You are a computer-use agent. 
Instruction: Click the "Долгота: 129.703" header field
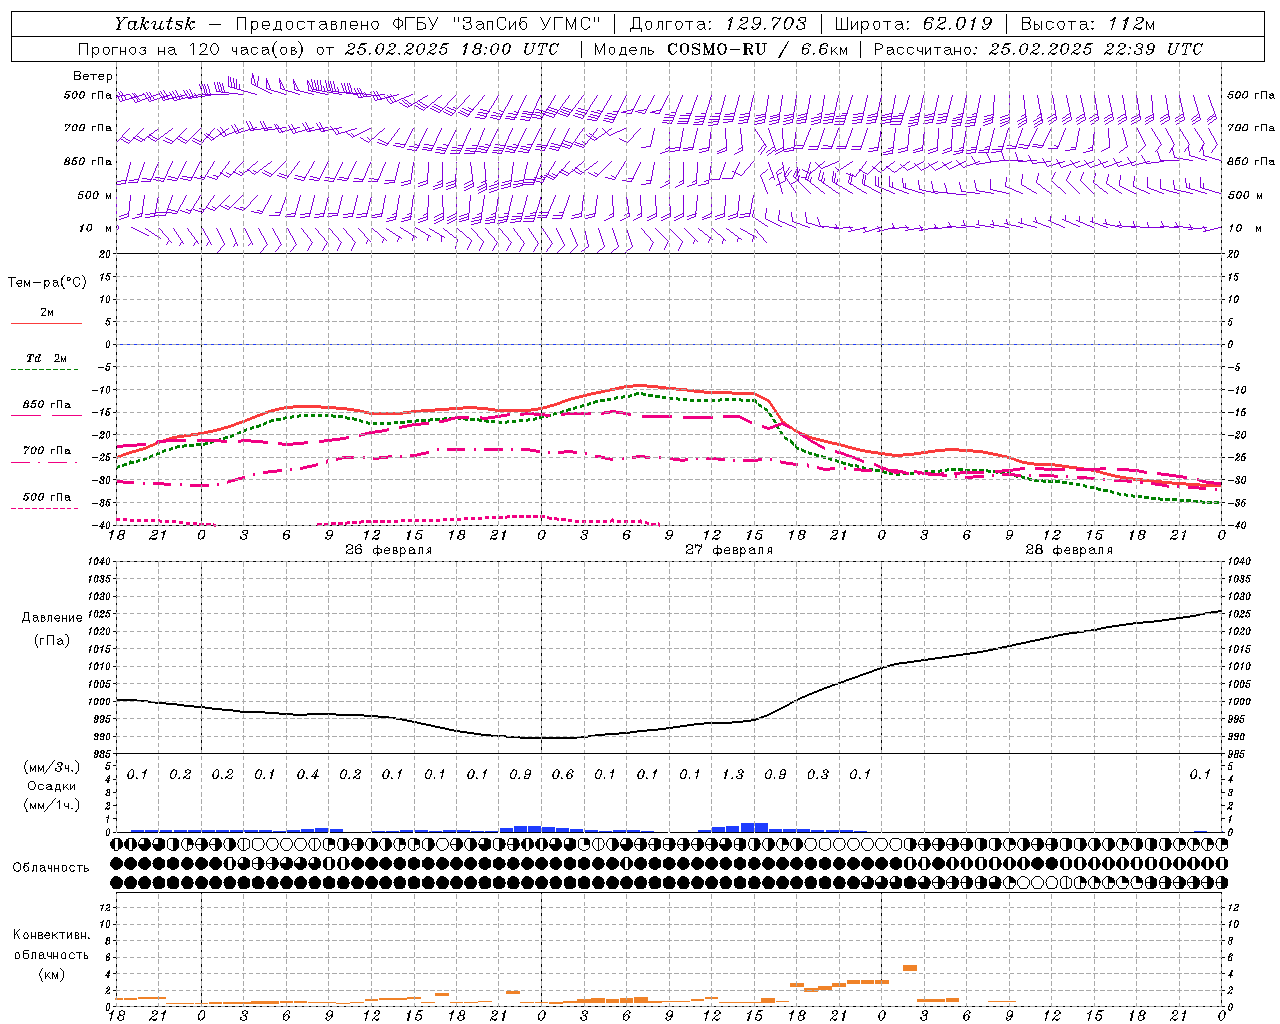click(x=717, y=24)
